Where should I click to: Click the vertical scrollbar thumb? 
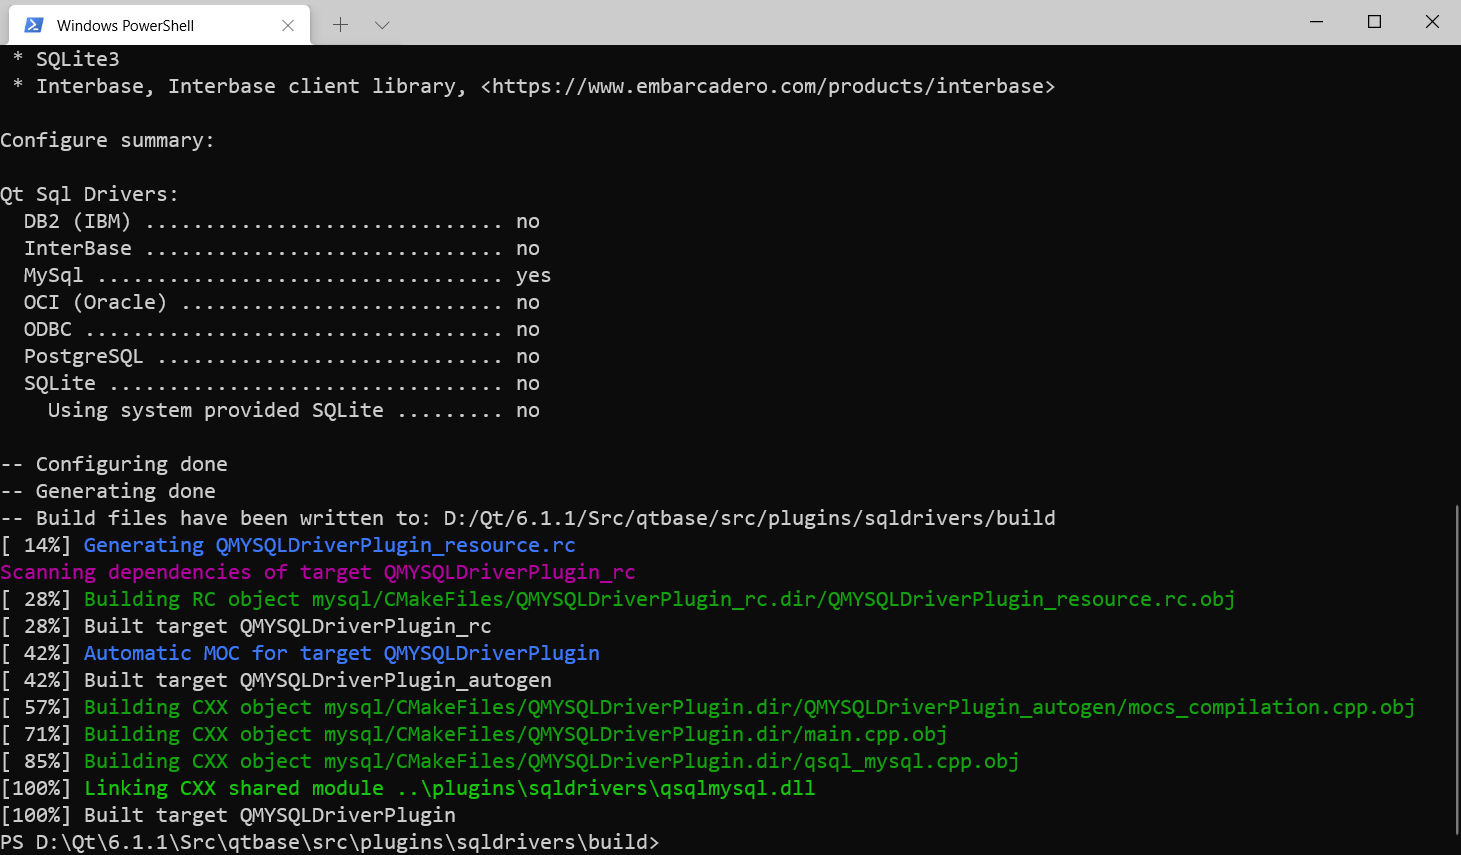point(1456,669)
